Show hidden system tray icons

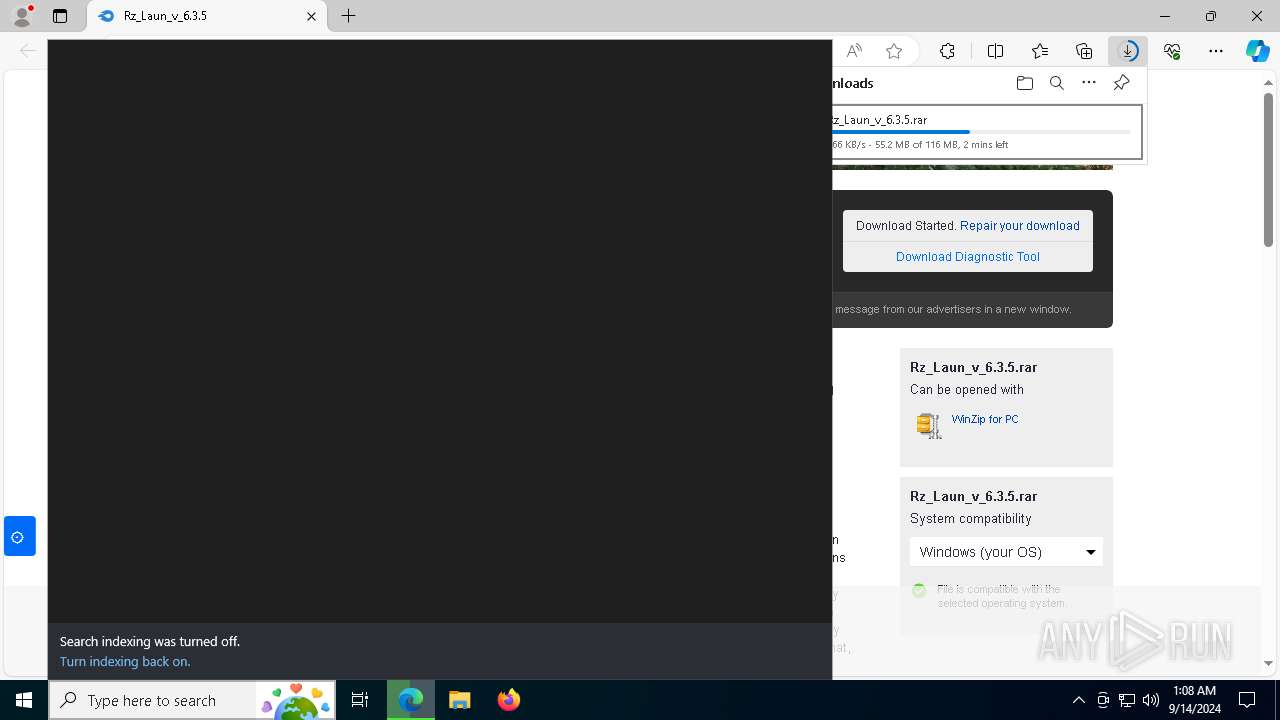1078,700
